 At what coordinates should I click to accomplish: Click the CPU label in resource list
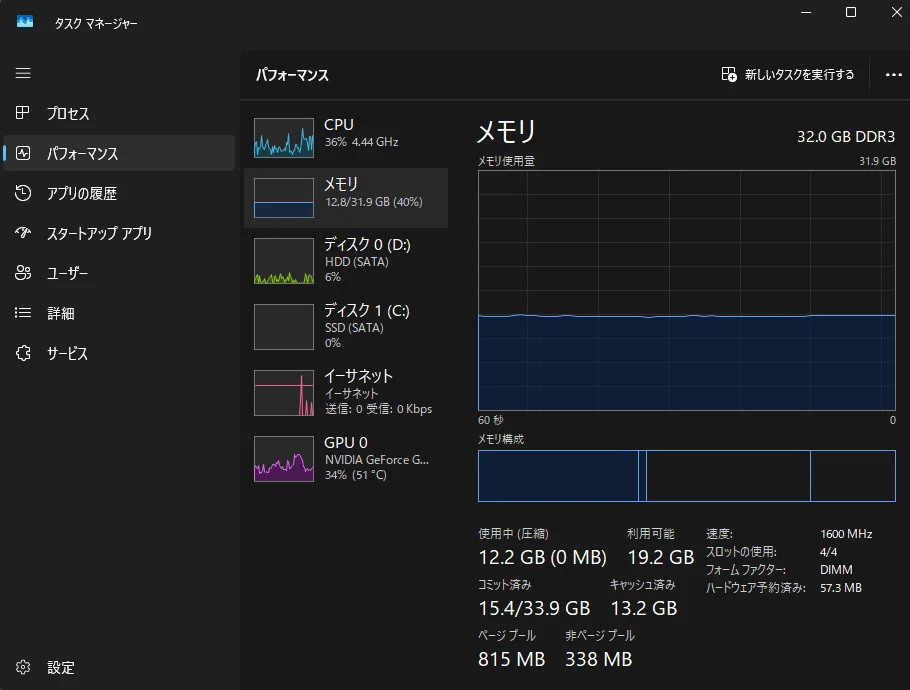pos(339,125)
